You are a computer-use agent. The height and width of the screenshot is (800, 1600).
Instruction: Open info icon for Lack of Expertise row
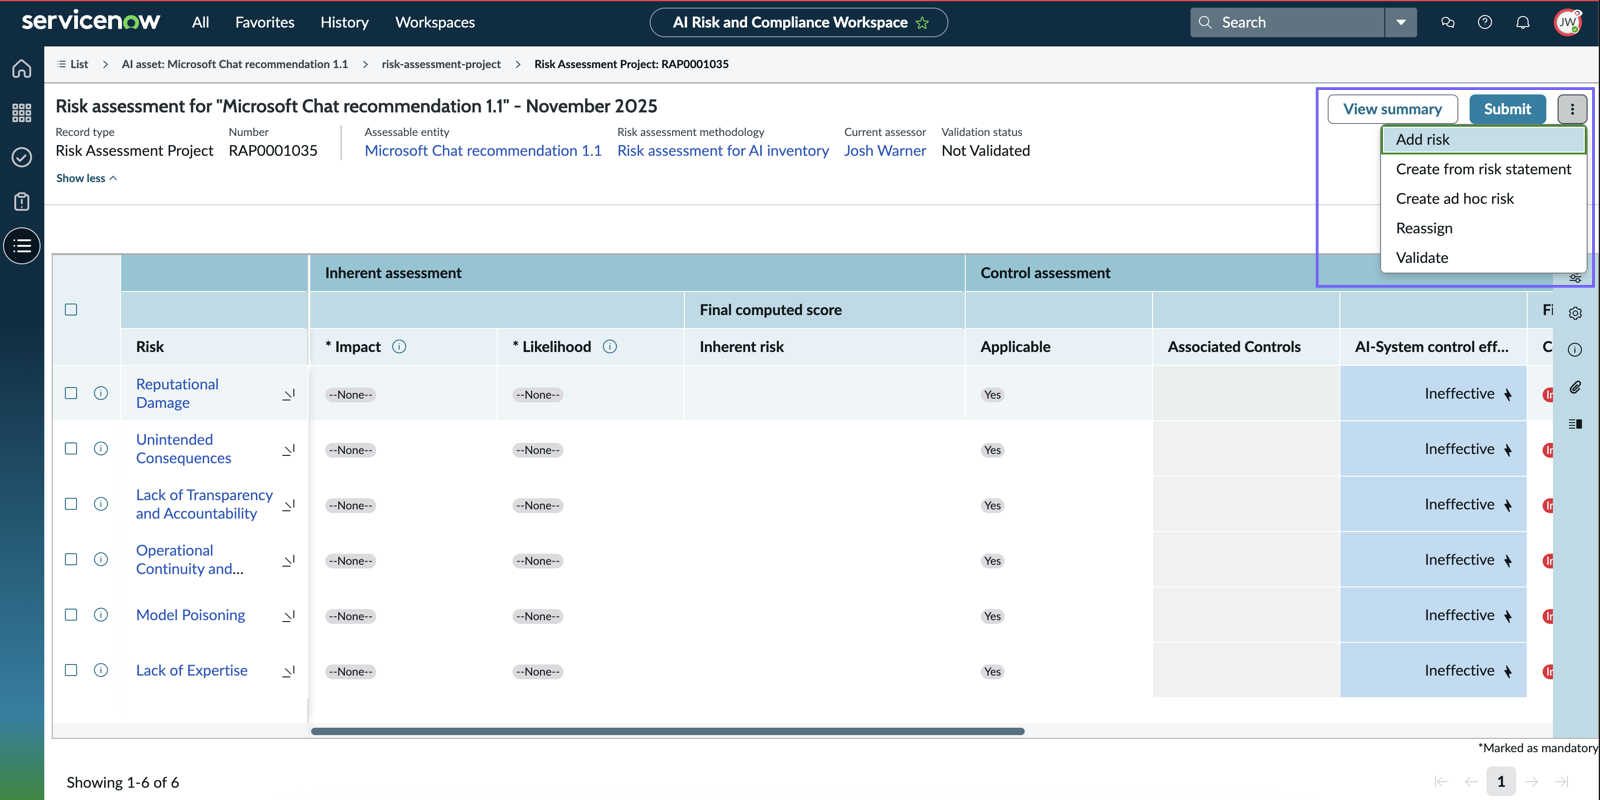click(x=101, y=670)
